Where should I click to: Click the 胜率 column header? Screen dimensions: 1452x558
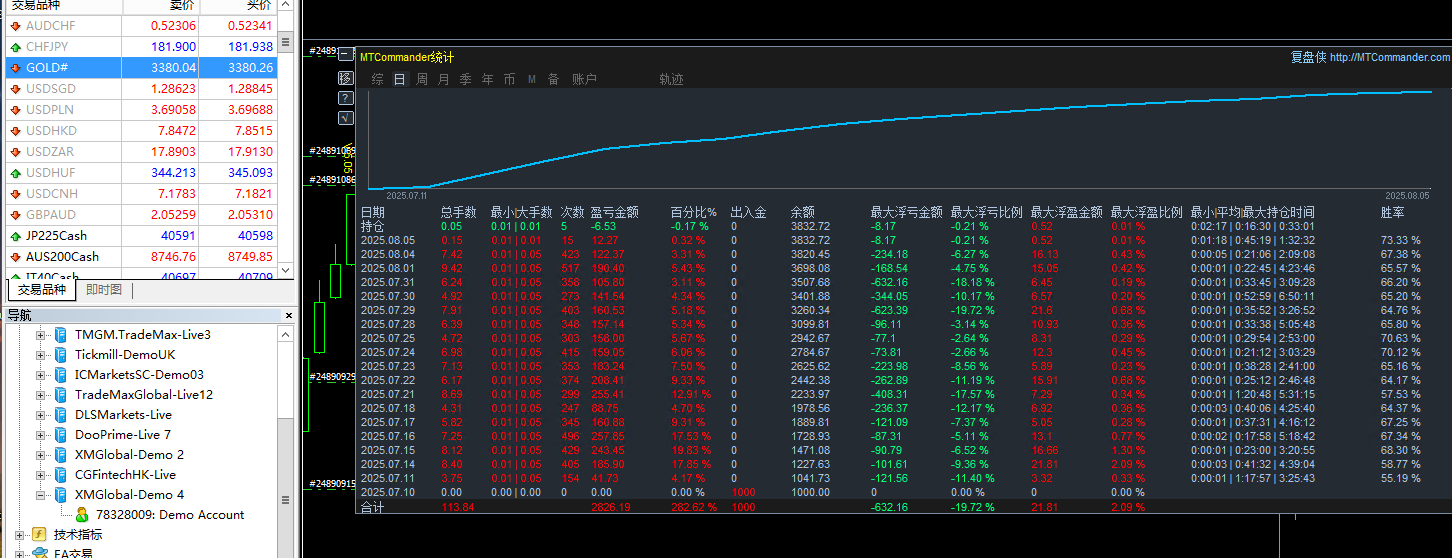pyautogui.click(x=1393, y=212)
